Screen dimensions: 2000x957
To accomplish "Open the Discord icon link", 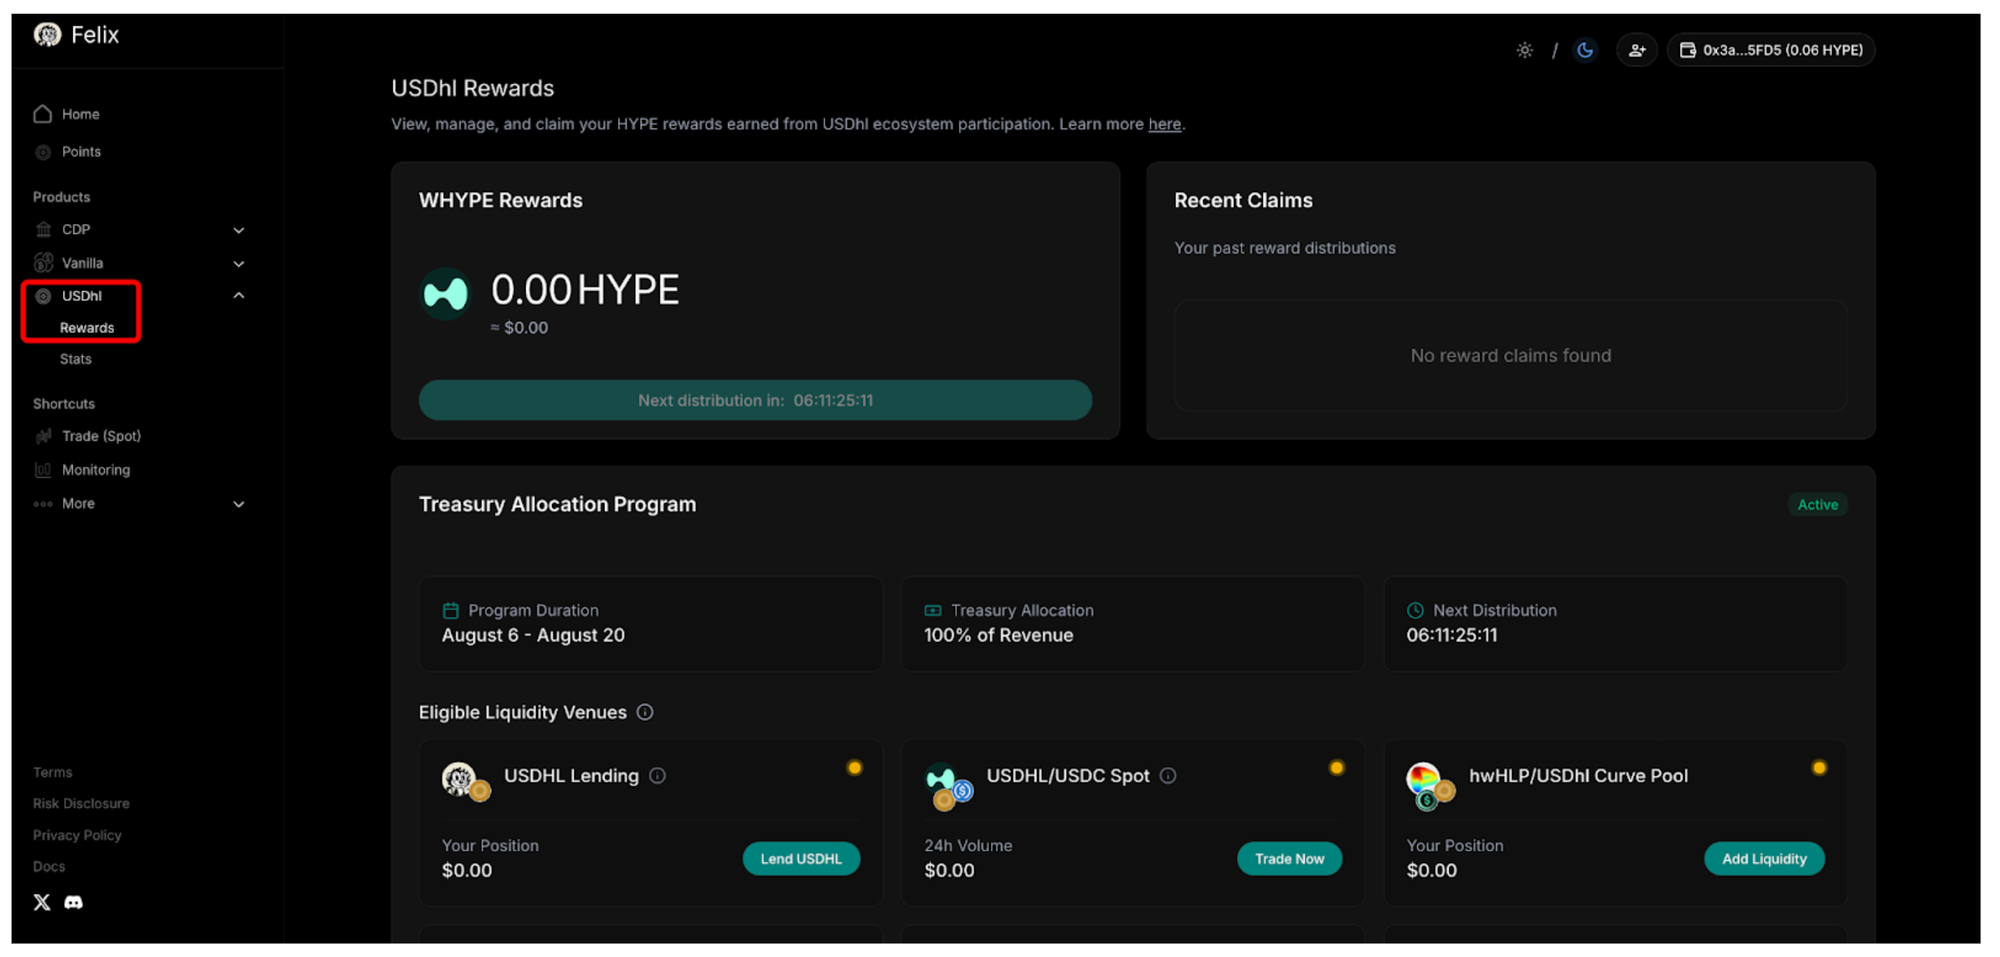I will [x=74, y=902].
